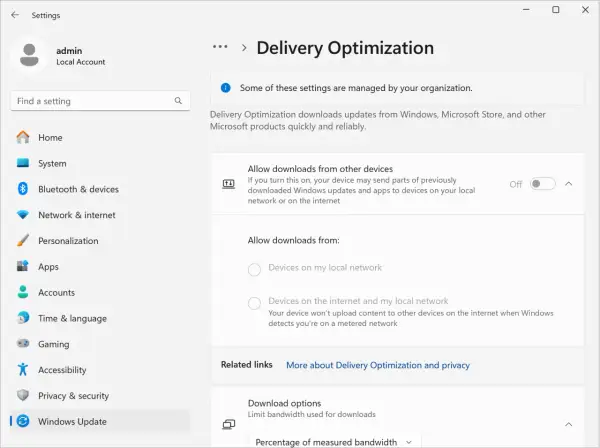
Task: Open the Home settings page
Action: click(100, 137)
